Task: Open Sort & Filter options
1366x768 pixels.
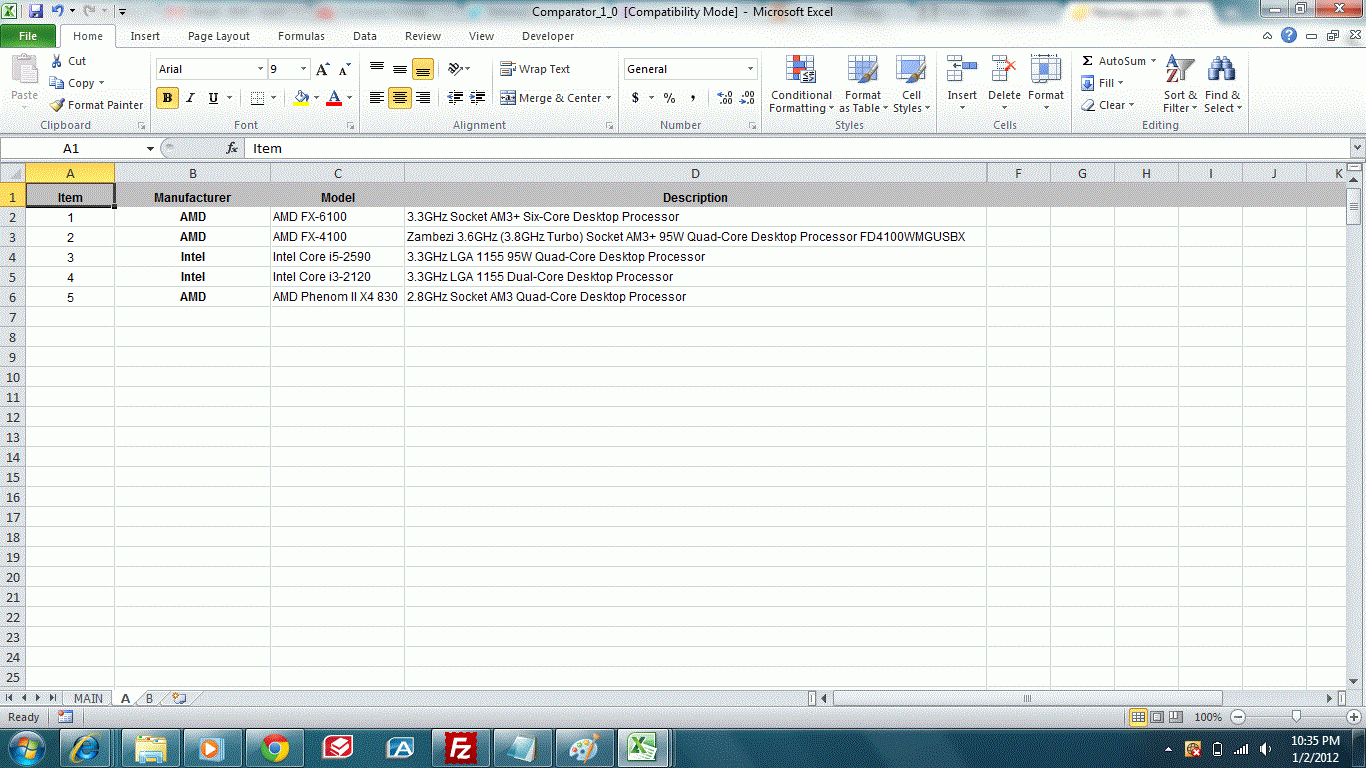Action: [x=1179, y=85]
